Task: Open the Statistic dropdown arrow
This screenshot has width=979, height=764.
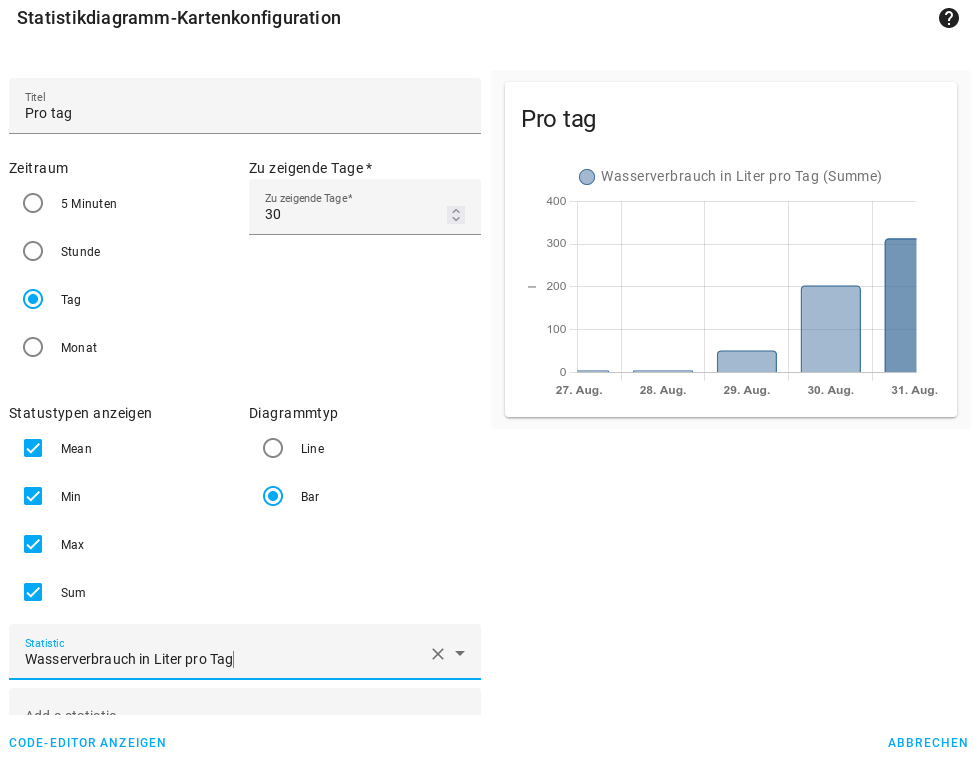Action: tap(460, 654)
